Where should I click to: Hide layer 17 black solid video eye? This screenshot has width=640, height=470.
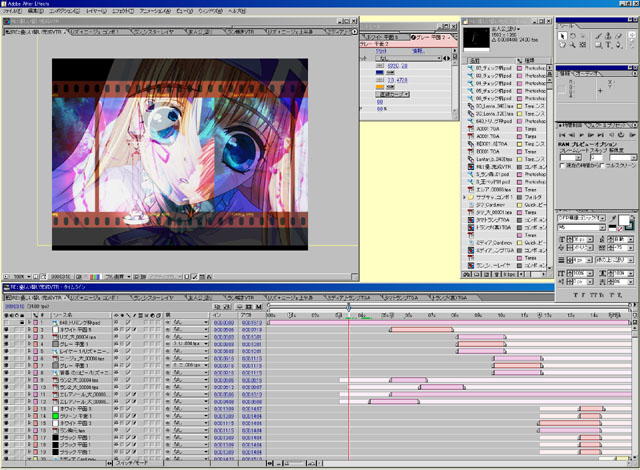[6, 437]
